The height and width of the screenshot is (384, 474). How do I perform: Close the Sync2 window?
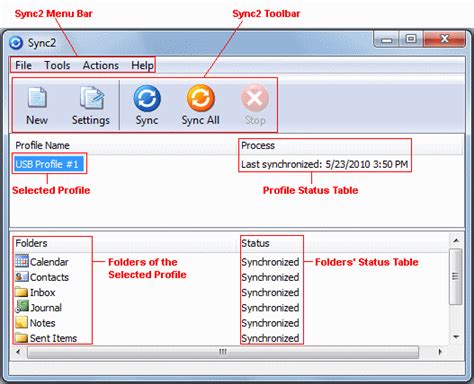pyautogui.click(x=444, y=39)
